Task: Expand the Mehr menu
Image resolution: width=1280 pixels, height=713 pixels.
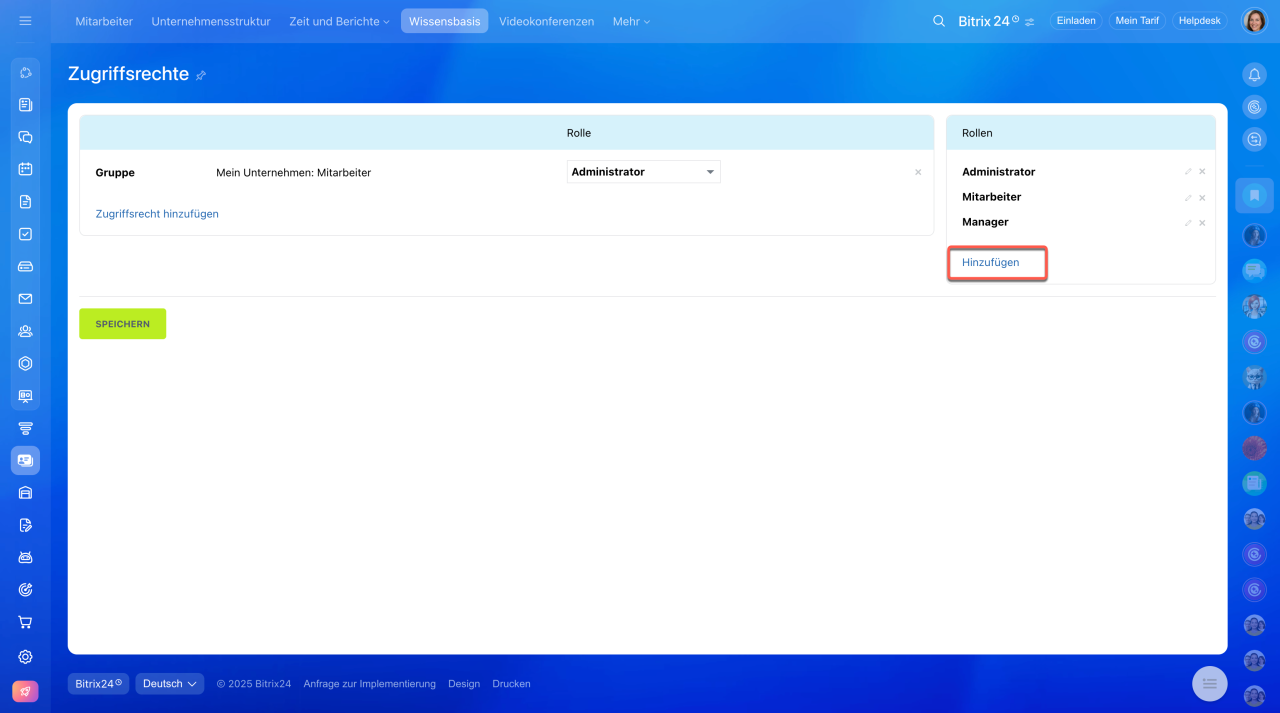Action: coord(631,21)
